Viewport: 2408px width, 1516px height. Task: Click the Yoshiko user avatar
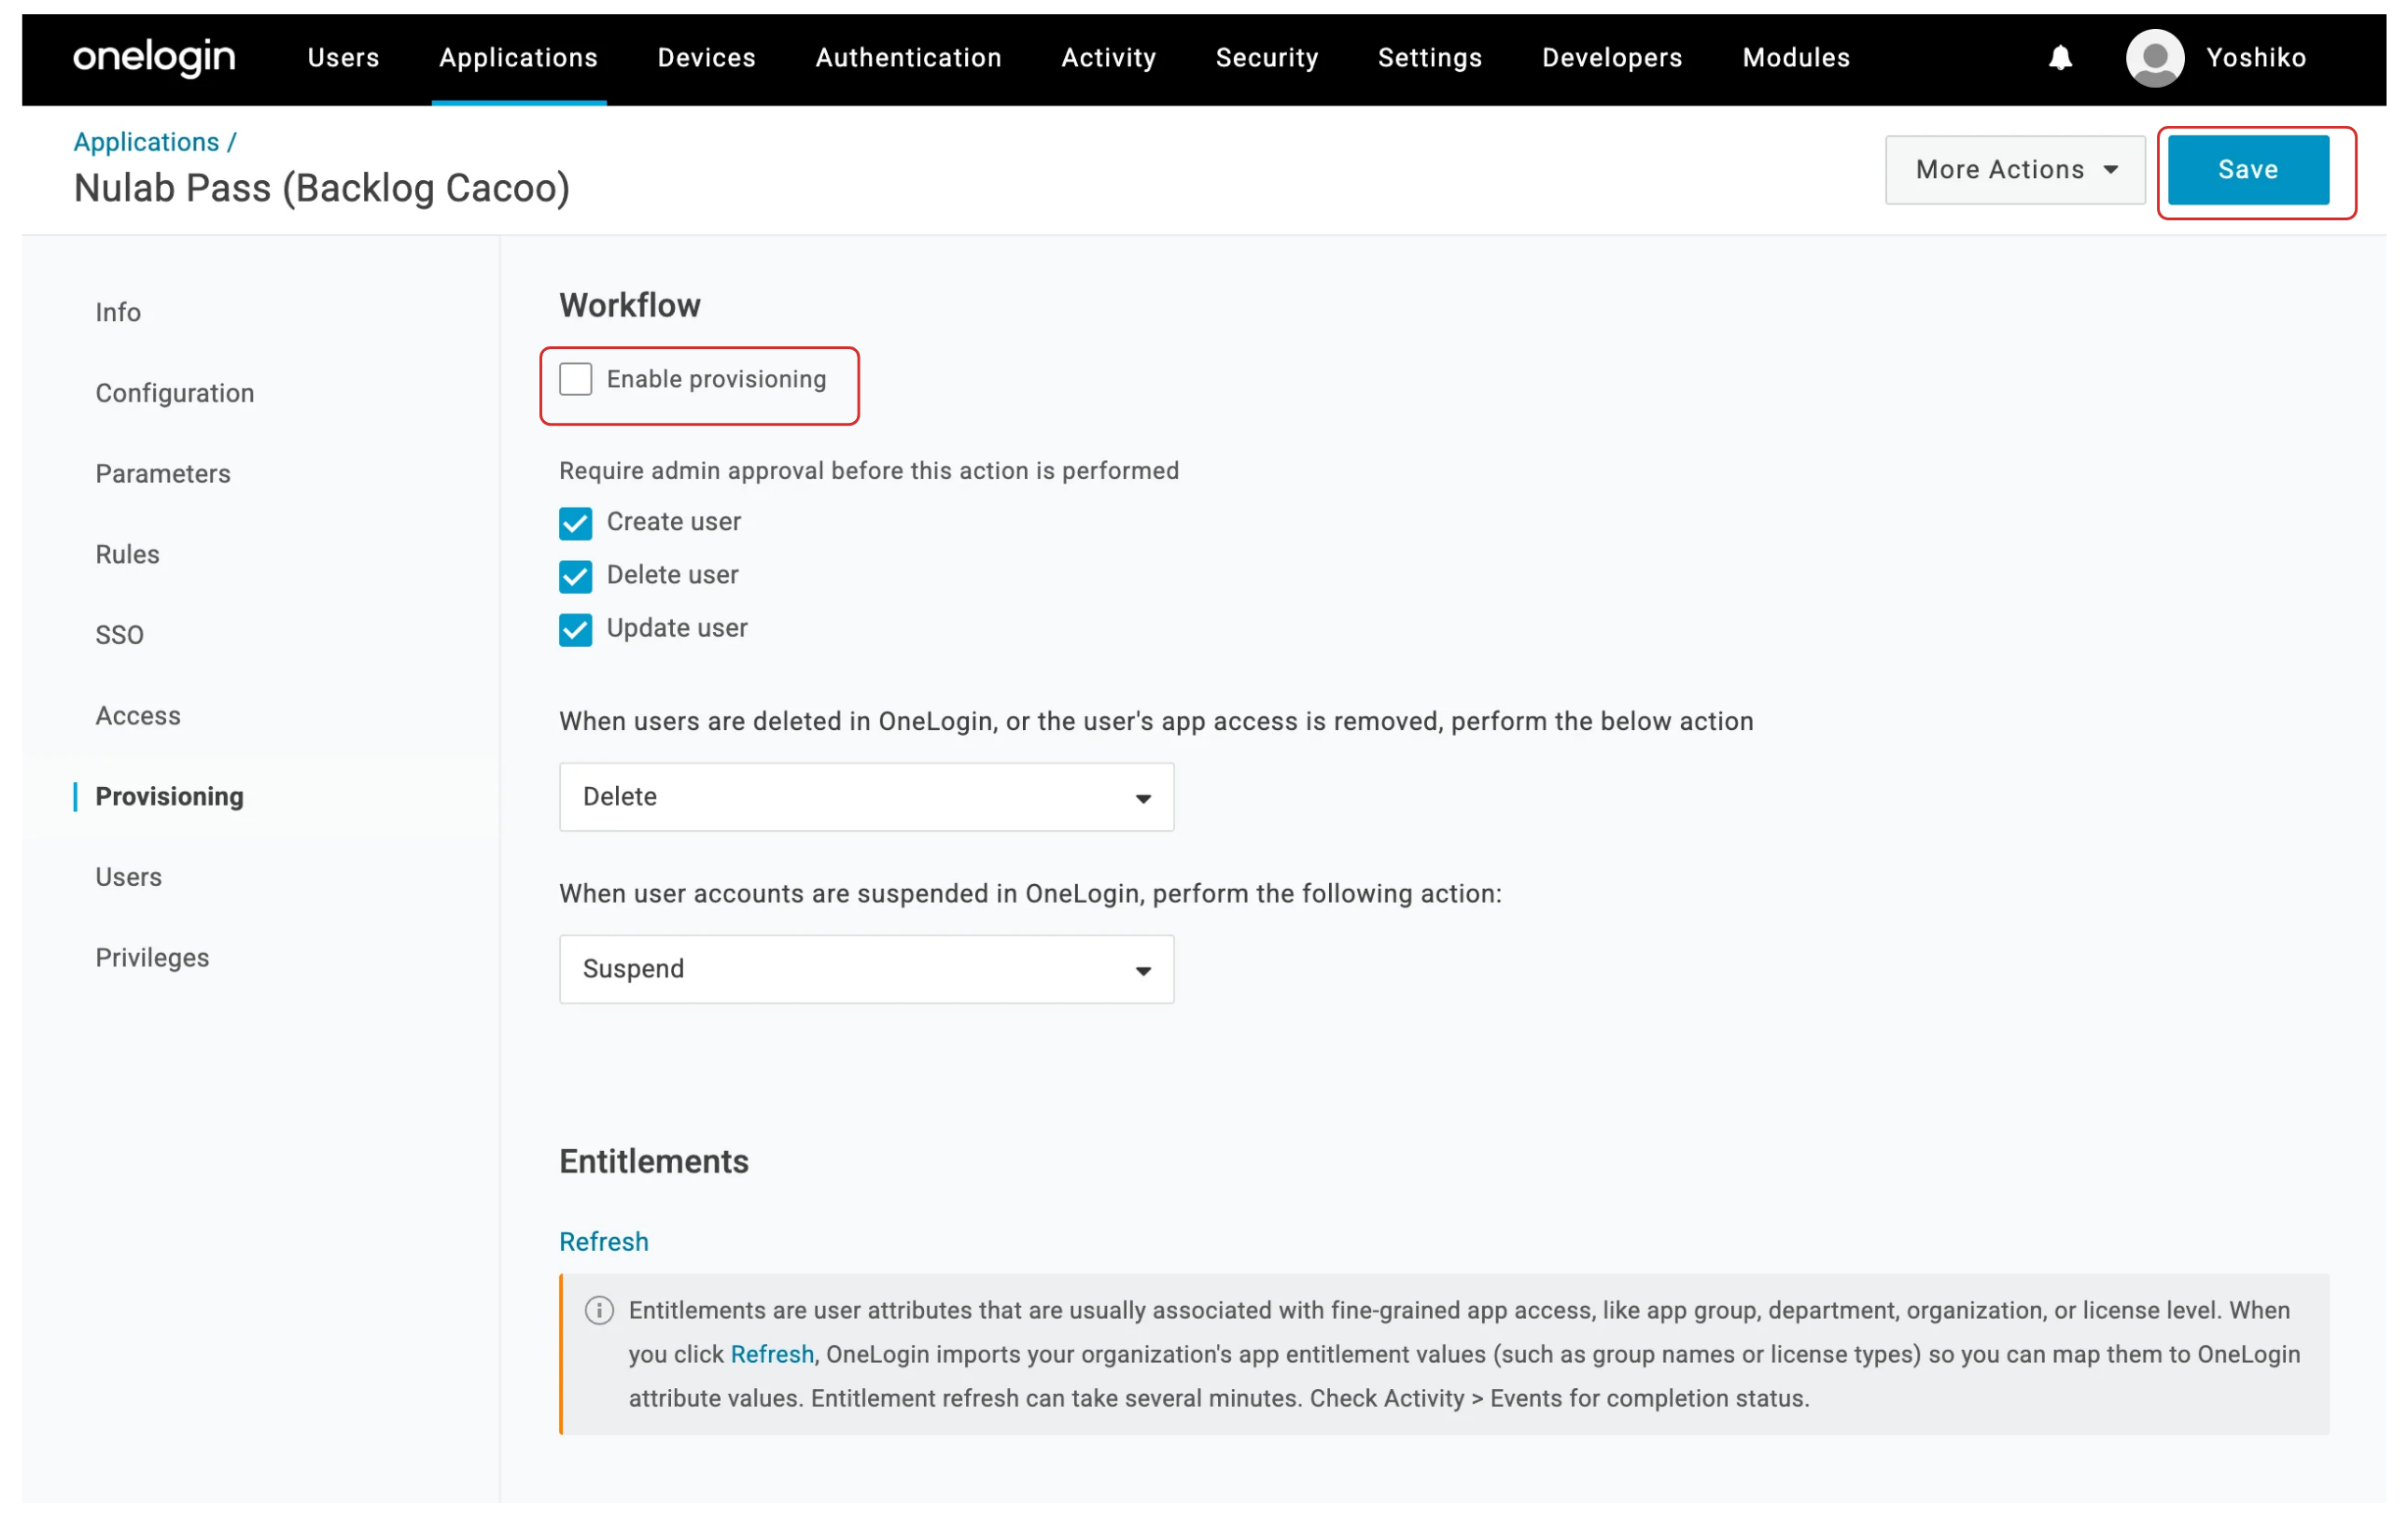[x=2155, y=58]
